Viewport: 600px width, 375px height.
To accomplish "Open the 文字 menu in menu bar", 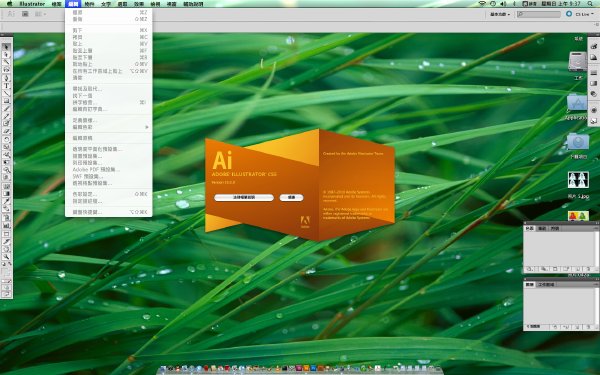I will click(x=106, y=4).
